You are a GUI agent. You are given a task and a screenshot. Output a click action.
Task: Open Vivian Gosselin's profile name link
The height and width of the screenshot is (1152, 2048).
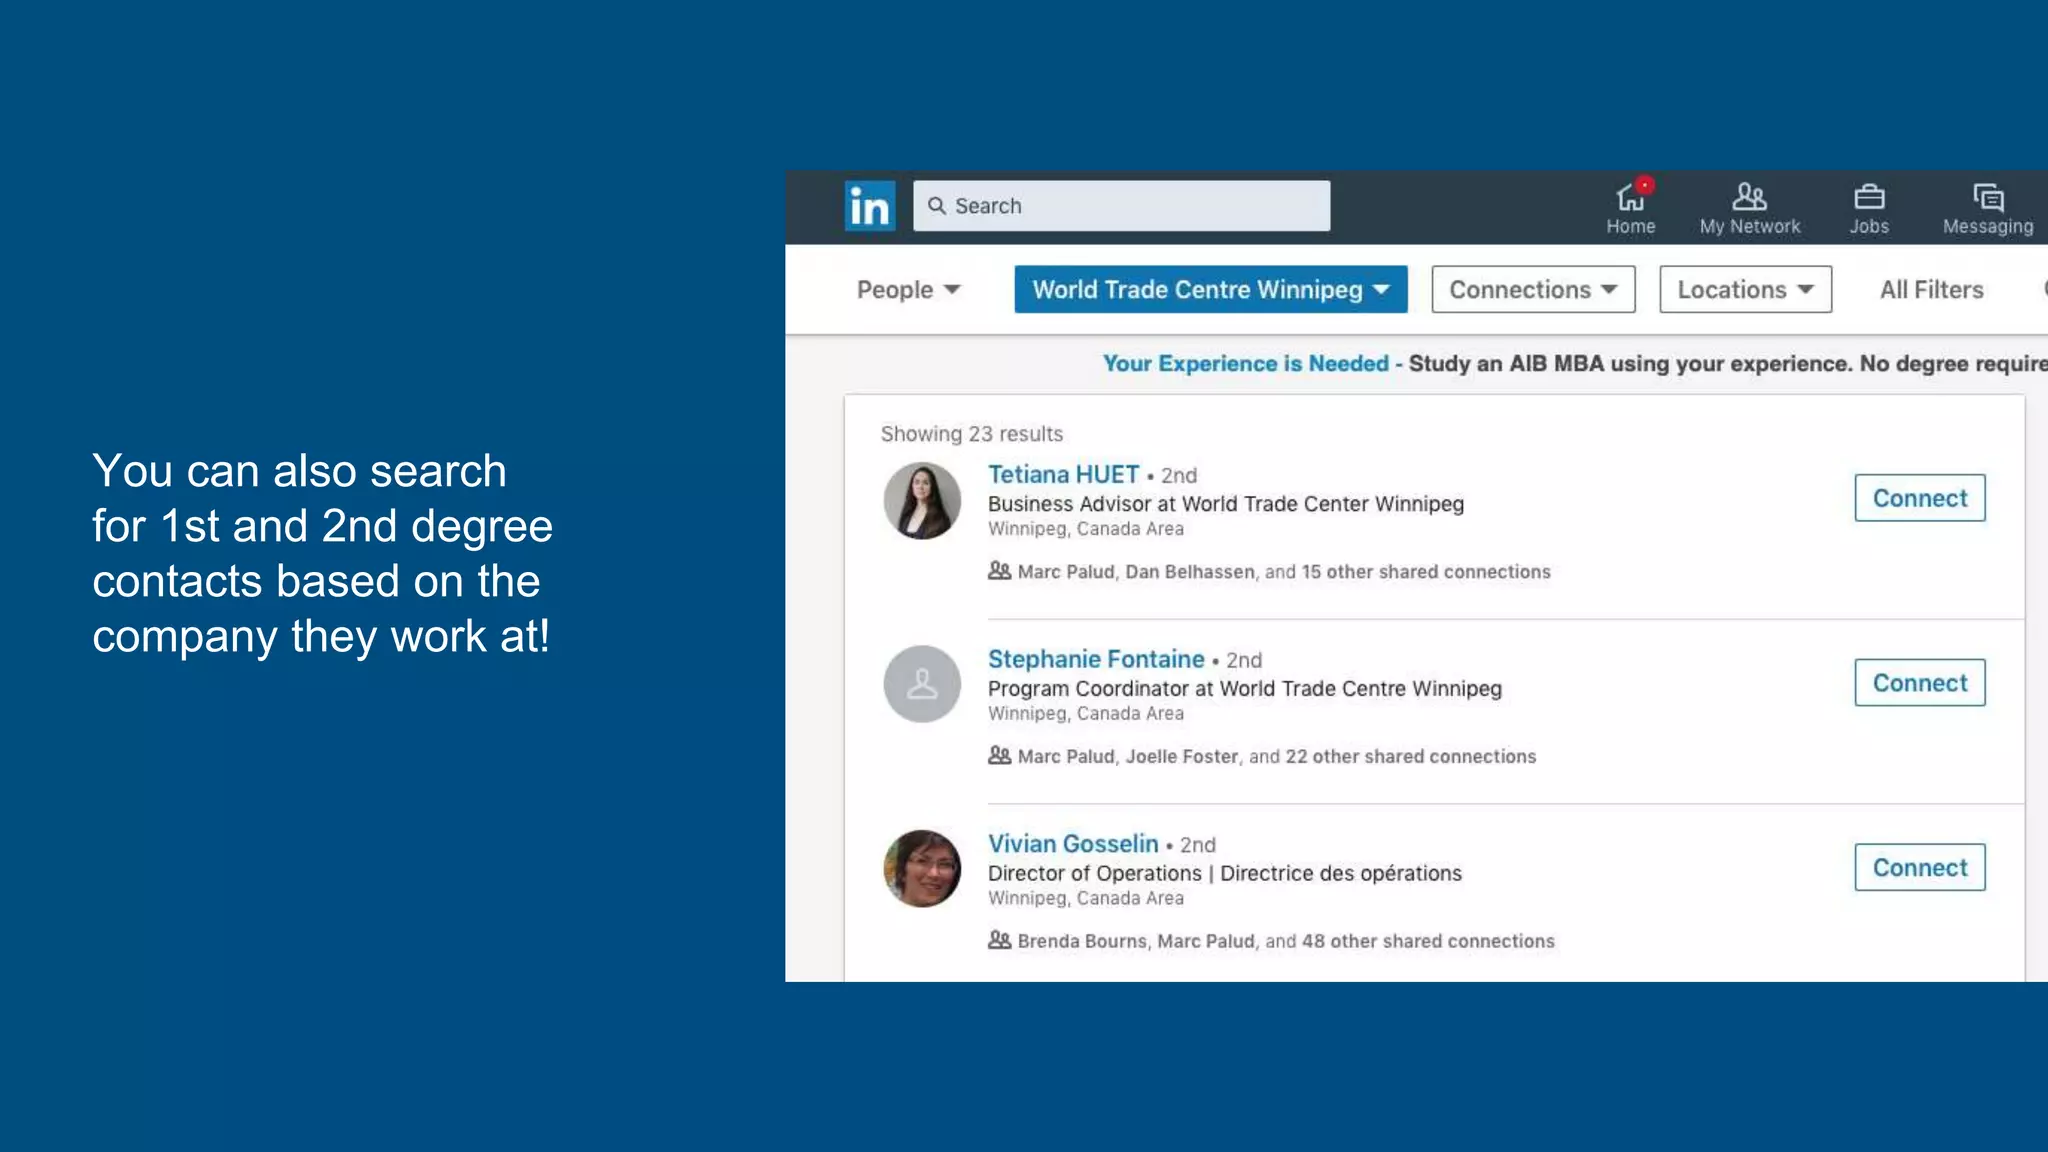(x=1073, y=844)
